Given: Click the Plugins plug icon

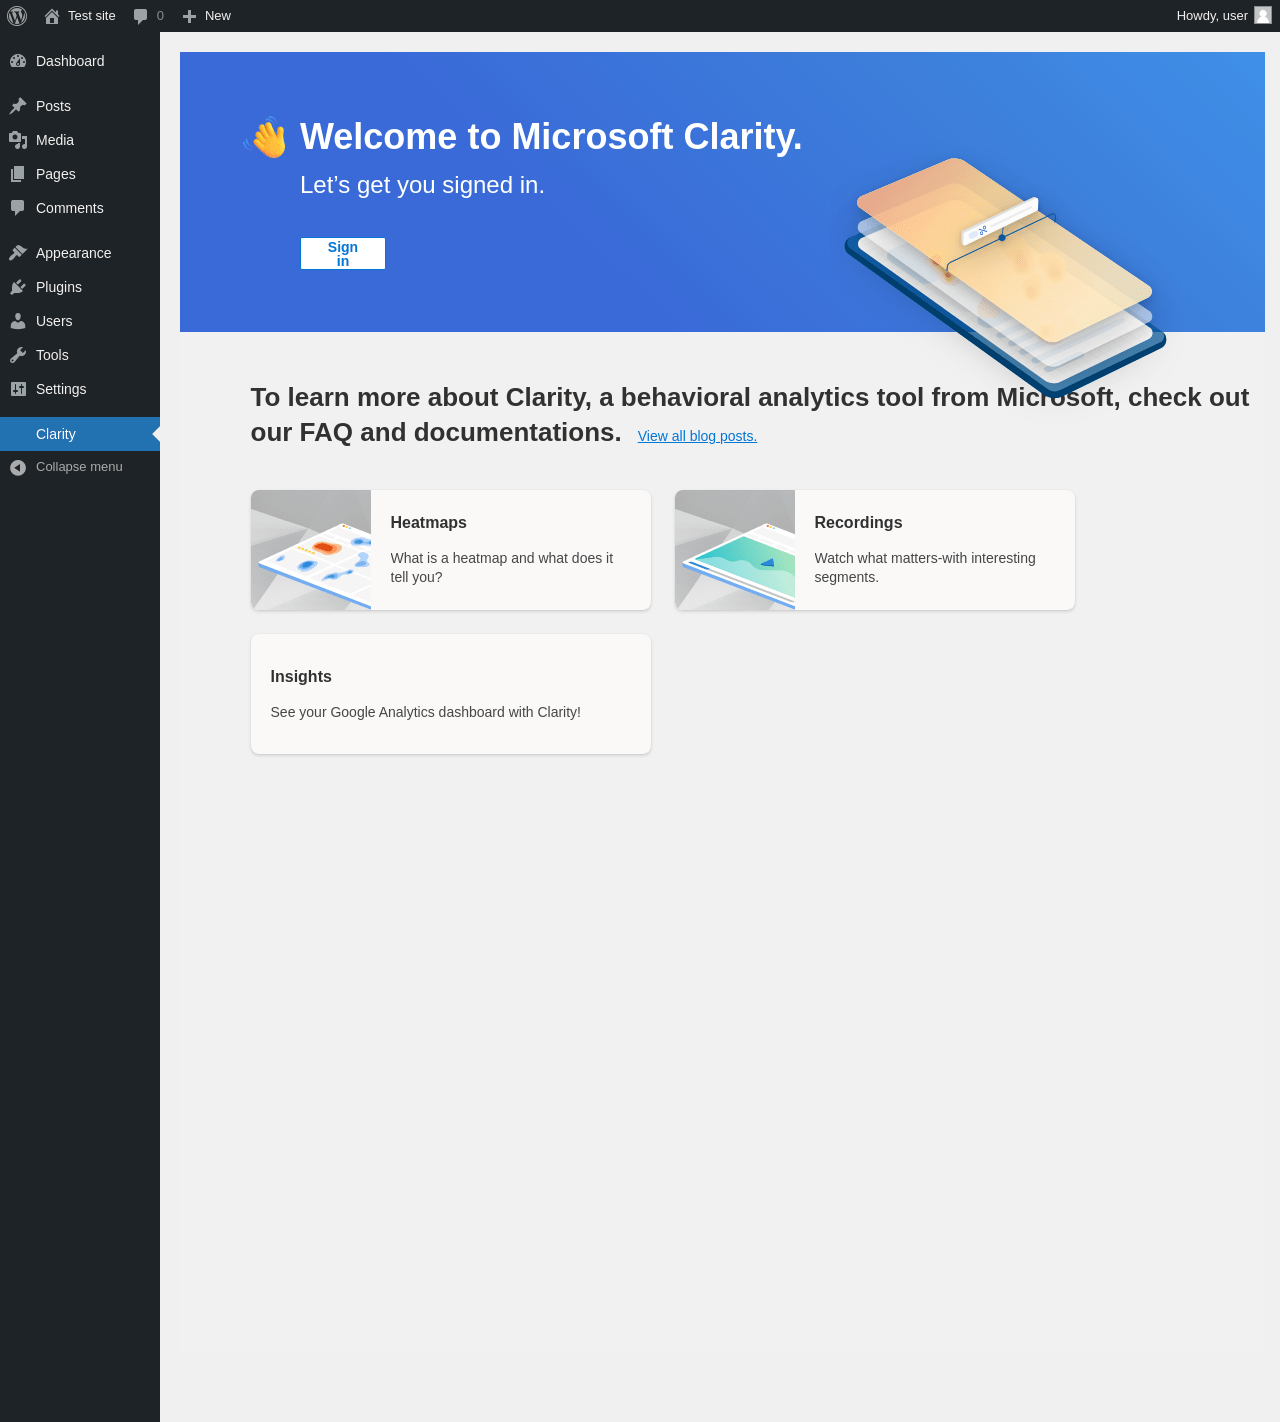Looking at the screenshot, I should (18, 287).
